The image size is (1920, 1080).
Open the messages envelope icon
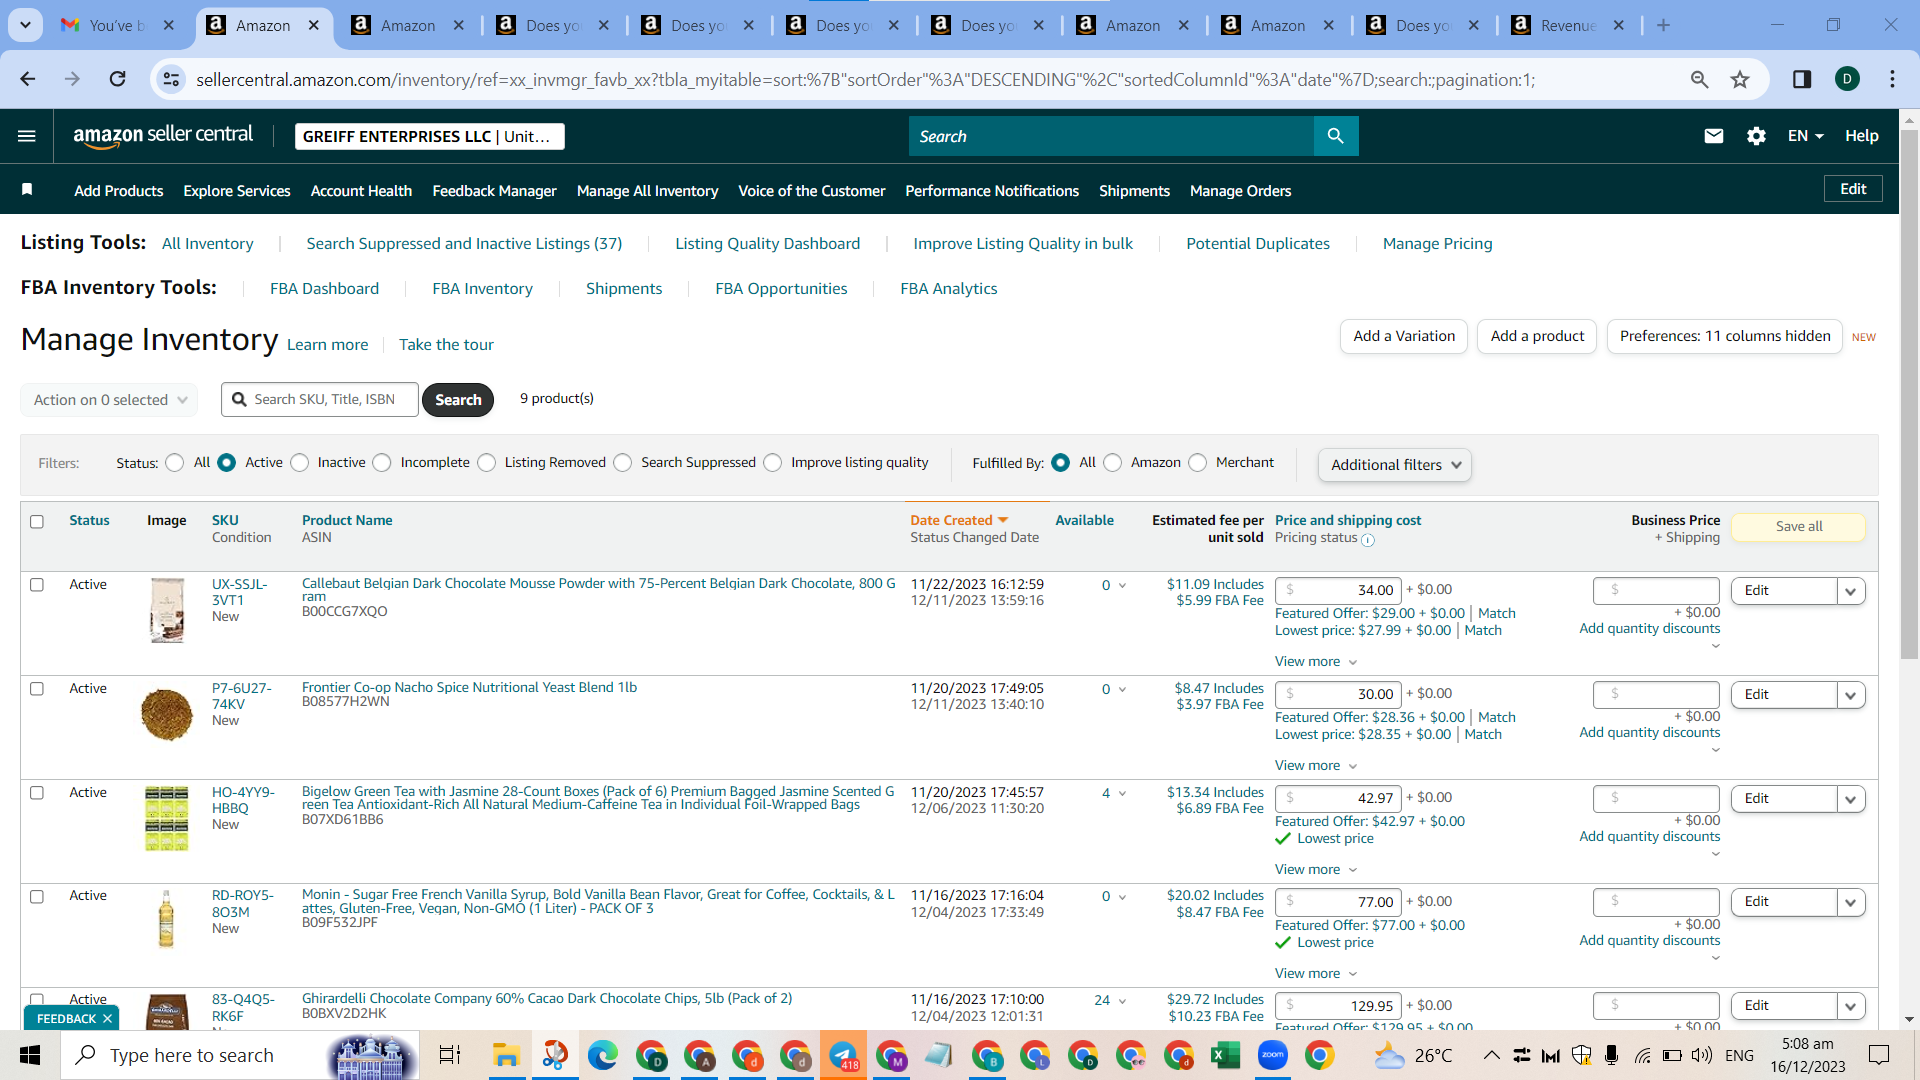[x=1713, y=136]
